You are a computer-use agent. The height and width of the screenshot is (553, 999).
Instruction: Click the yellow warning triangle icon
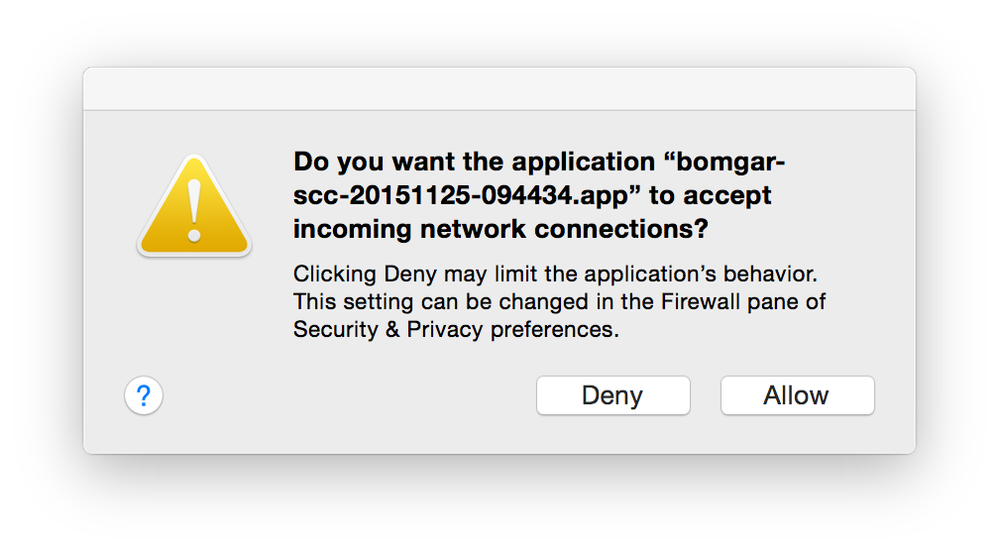[x=194, y=206]
